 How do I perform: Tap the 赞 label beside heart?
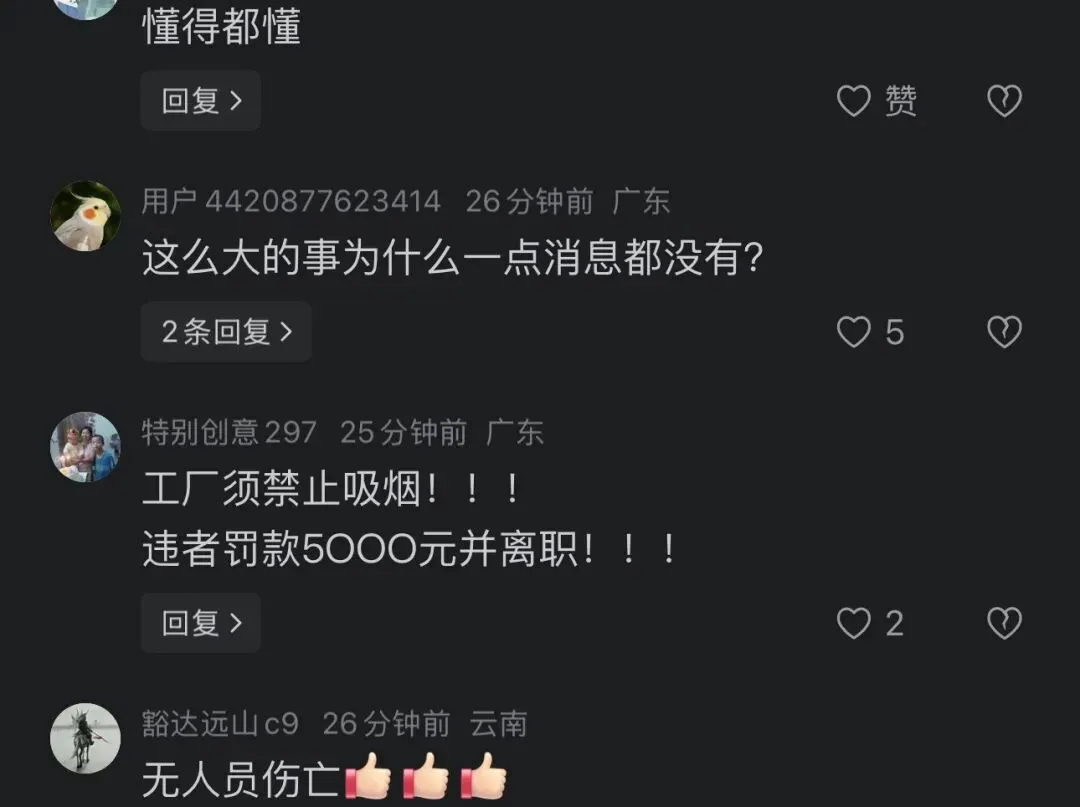click(900, 101)
